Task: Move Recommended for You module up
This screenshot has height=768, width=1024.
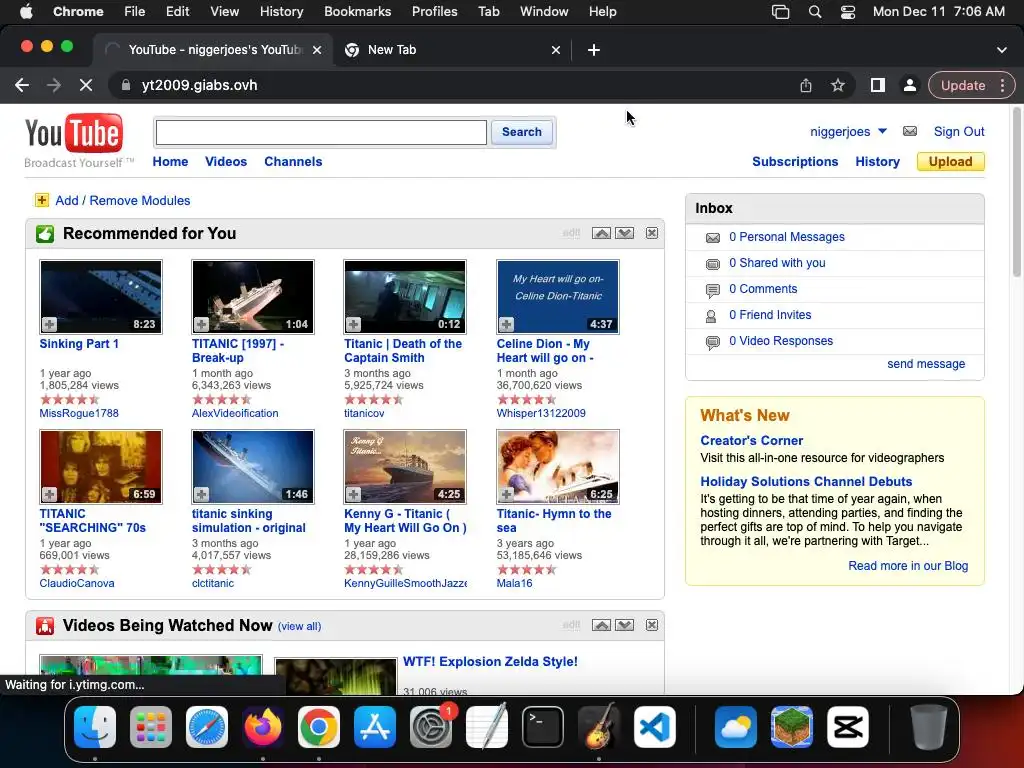Action: (x=601, y=233)
